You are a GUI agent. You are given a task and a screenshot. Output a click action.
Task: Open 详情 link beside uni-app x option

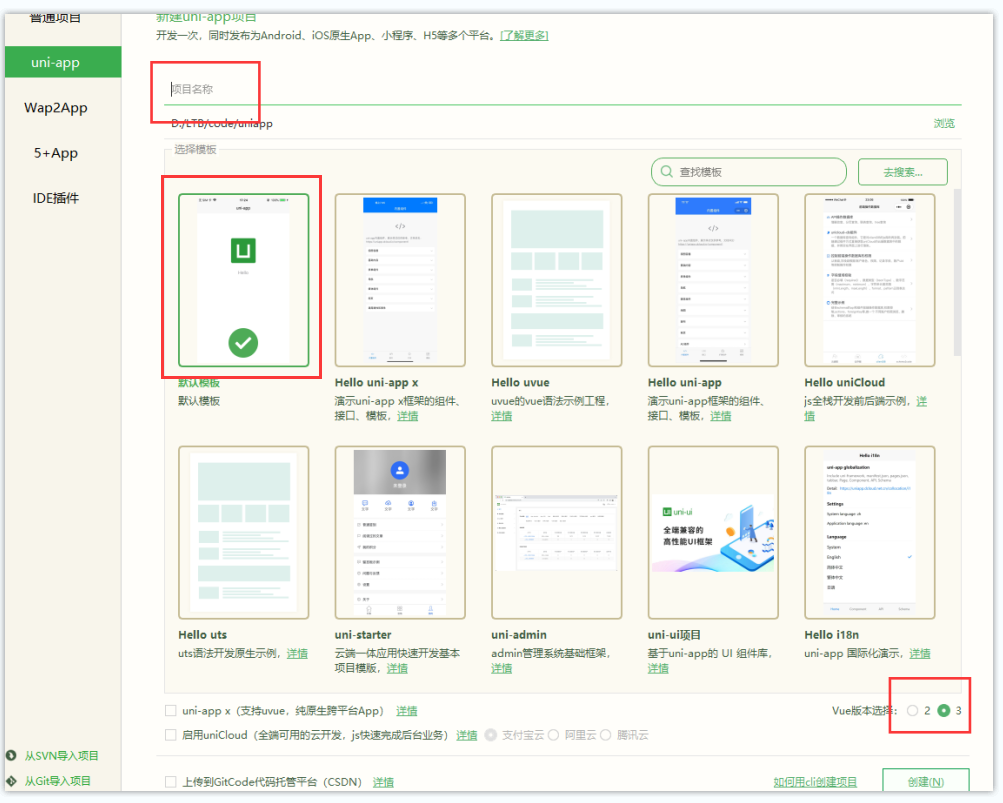coord(406,711)
